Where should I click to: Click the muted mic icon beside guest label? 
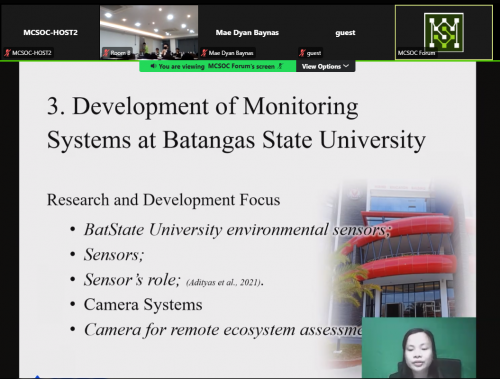[x=302, y=53]
